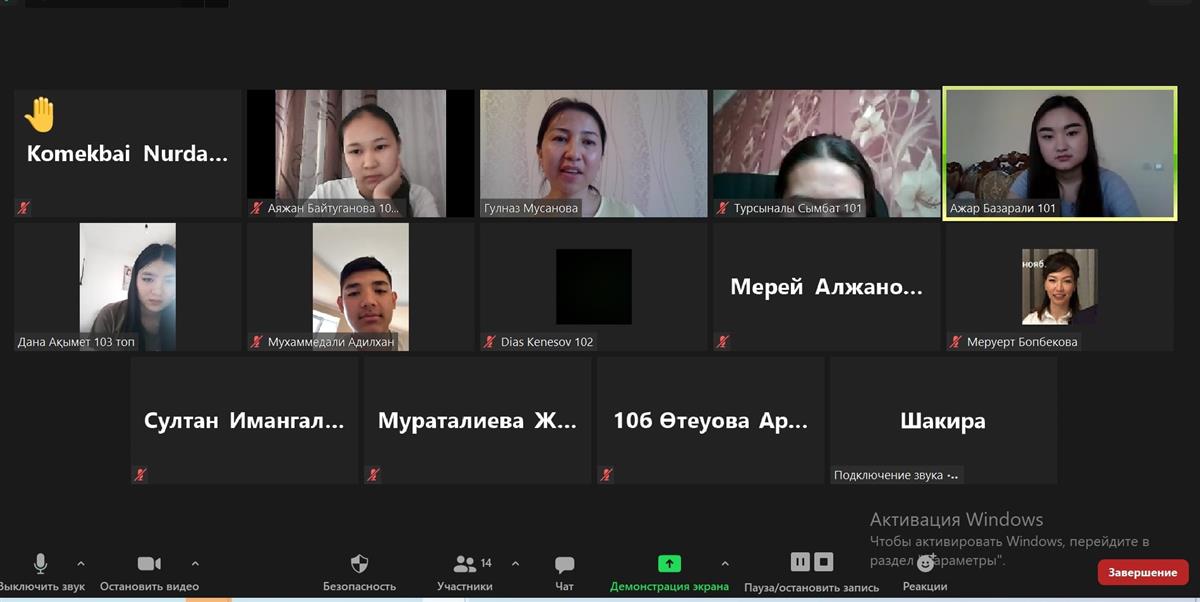Click the raised hand icon on Komekbai's tile
Viewport: 1200px width, 602px height.
(x=40, y=114)
